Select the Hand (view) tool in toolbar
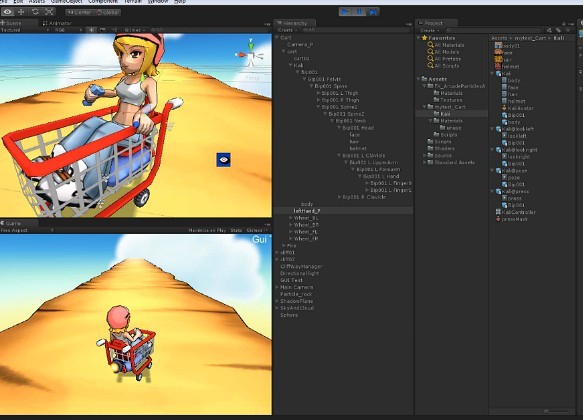 [x=7, y=12]
